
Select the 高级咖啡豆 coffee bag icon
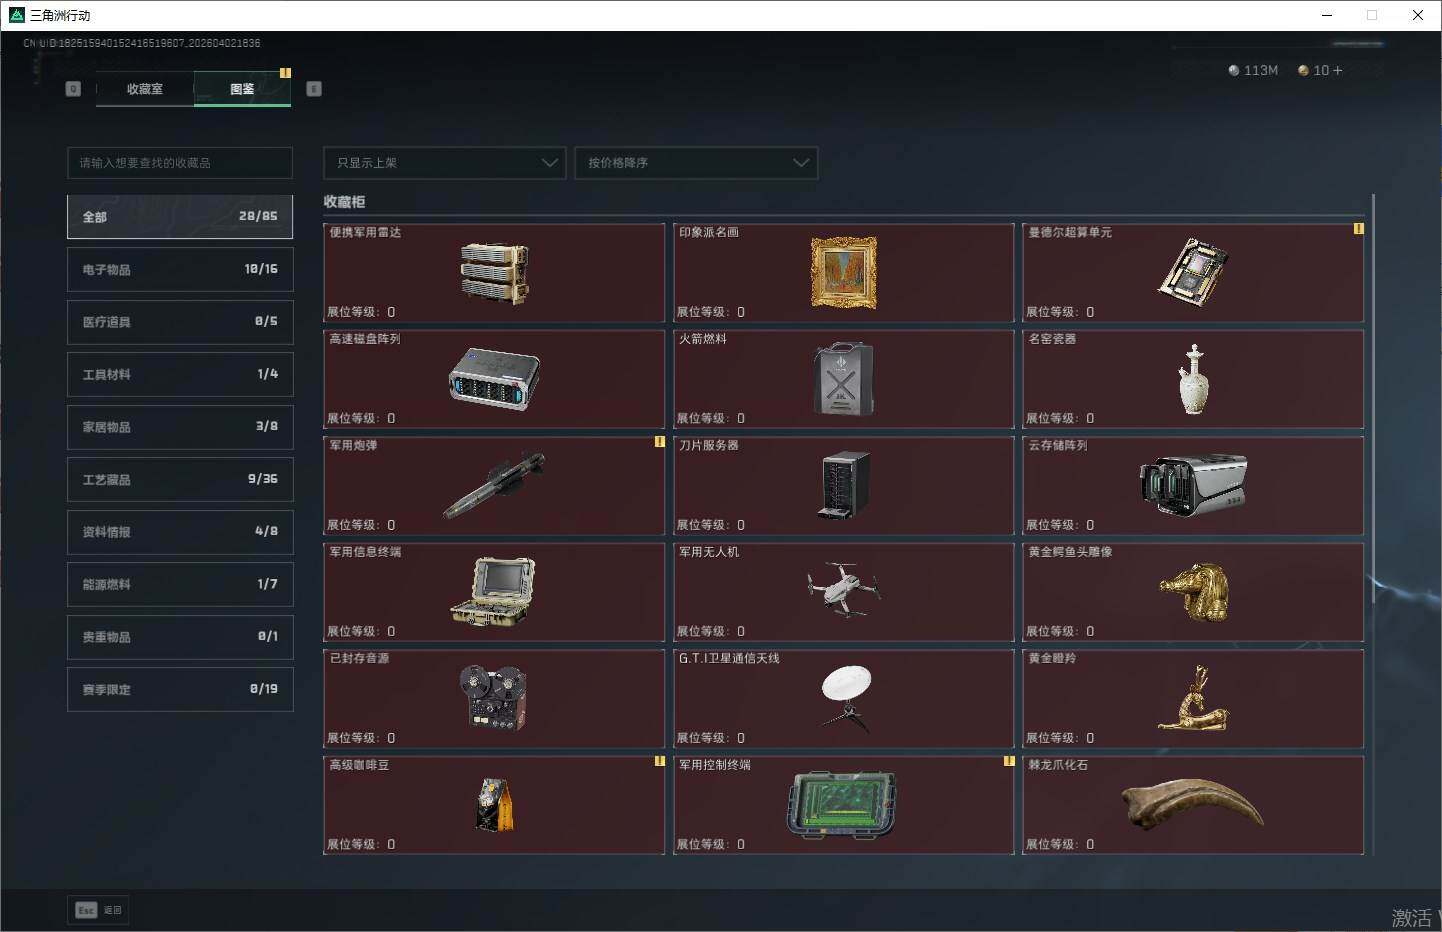(x=494, y=805)
